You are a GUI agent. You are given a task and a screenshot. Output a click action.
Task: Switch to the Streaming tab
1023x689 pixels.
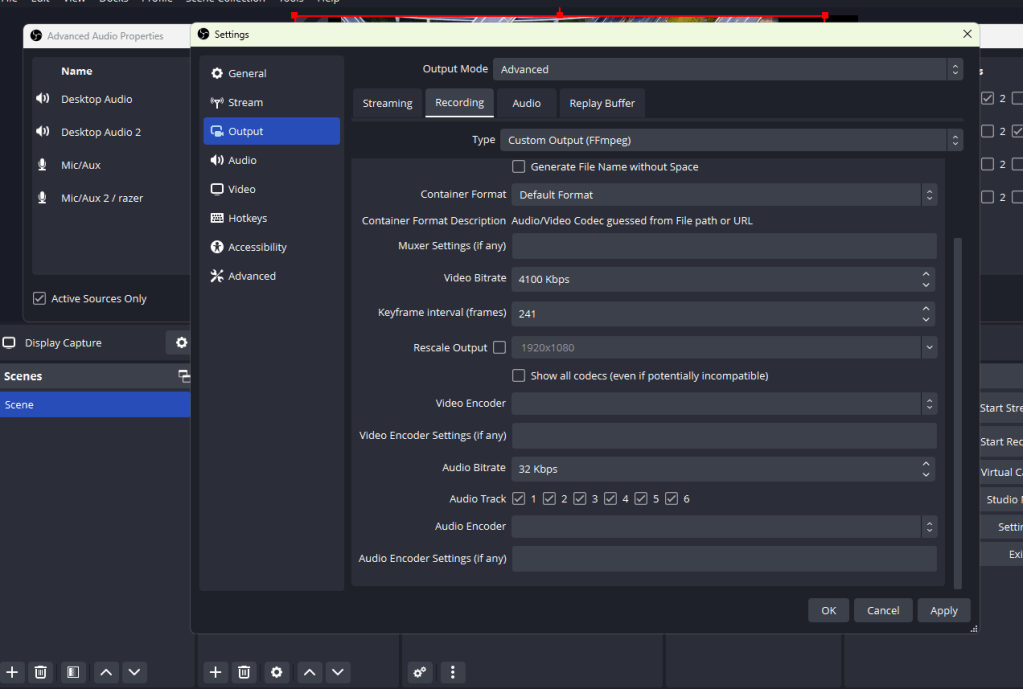(388, 103)
